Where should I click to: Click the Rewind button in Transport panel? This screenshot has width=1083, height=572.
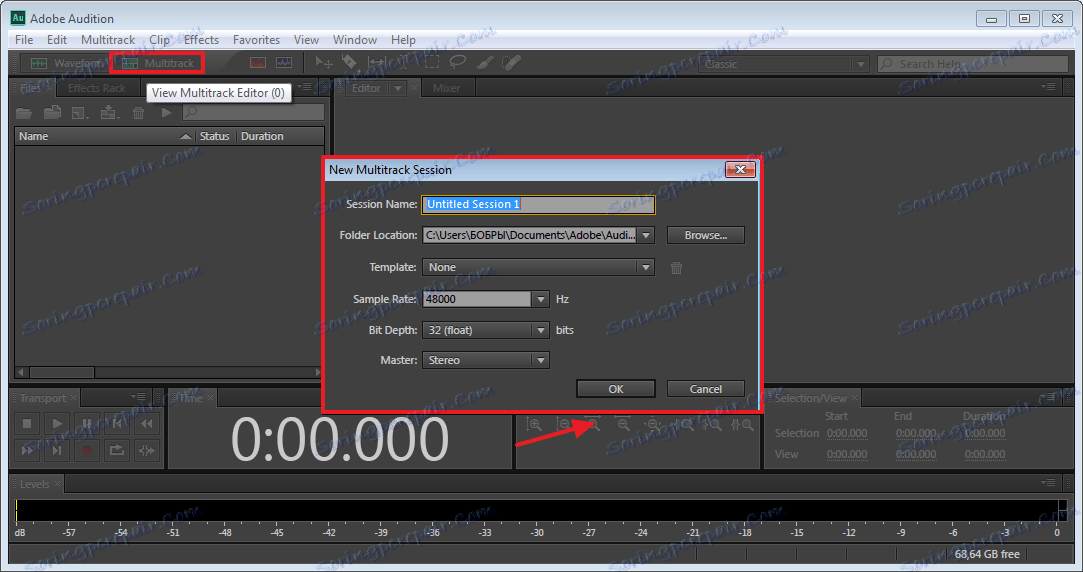click(x=146, y=423)
